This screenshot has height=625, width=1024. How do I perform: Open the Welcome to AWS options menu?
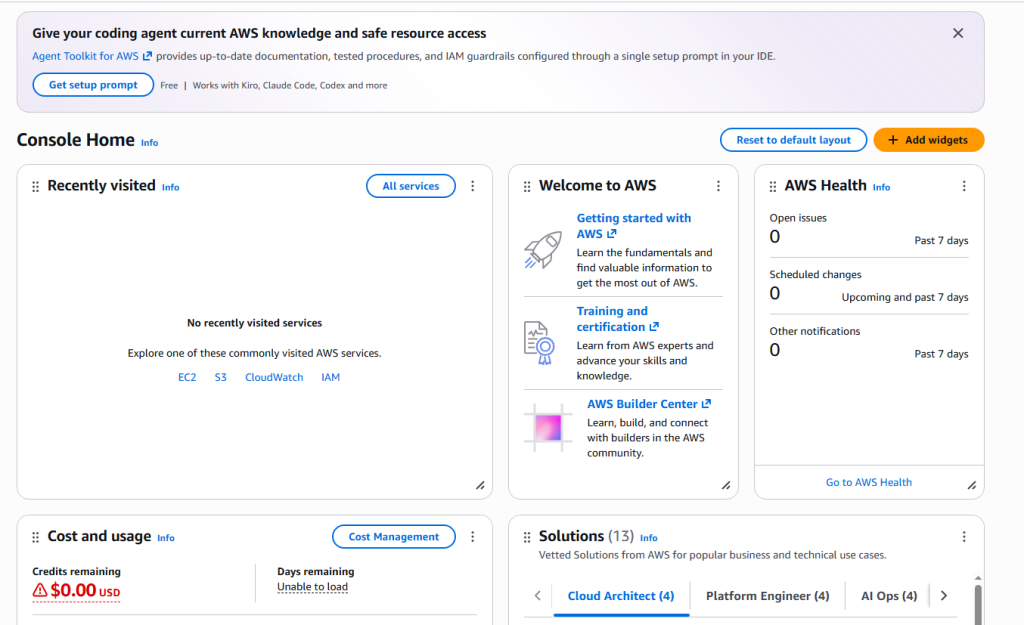(718, 186)
